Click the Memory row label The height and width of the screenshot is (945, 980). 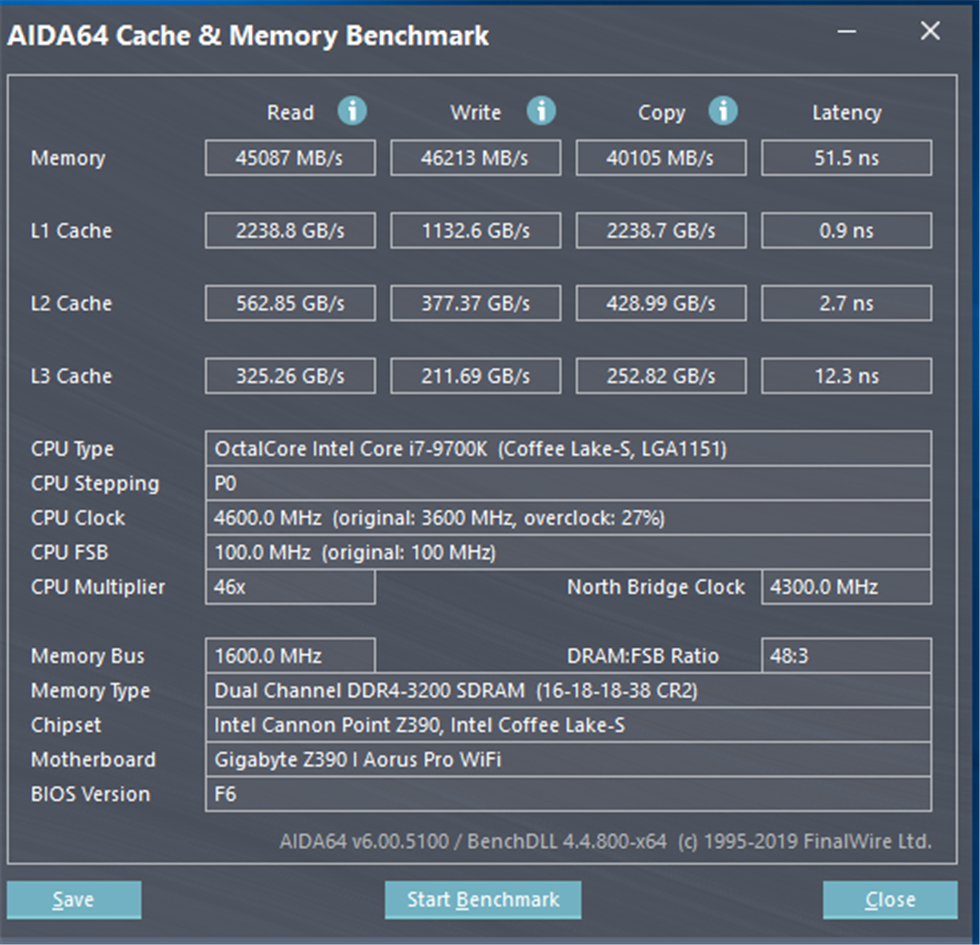pos(68,158)
